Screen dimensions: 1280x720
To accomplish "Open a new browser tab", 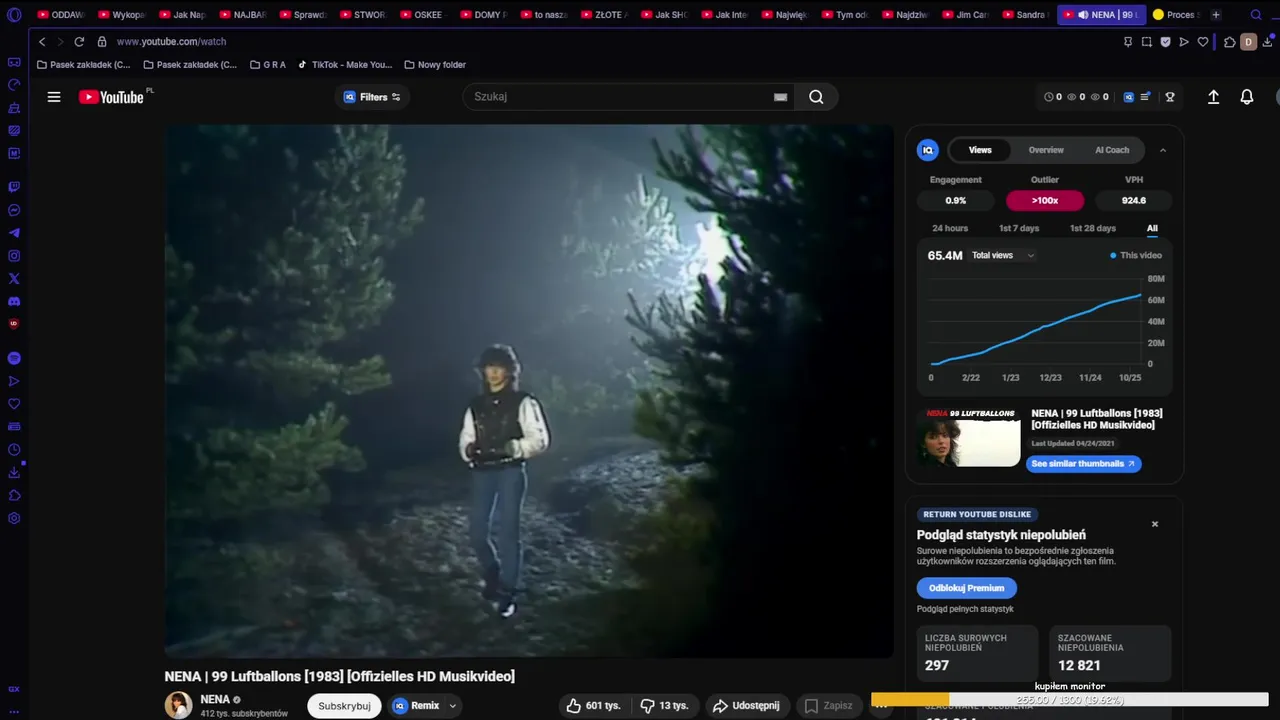I will 1216,15.
